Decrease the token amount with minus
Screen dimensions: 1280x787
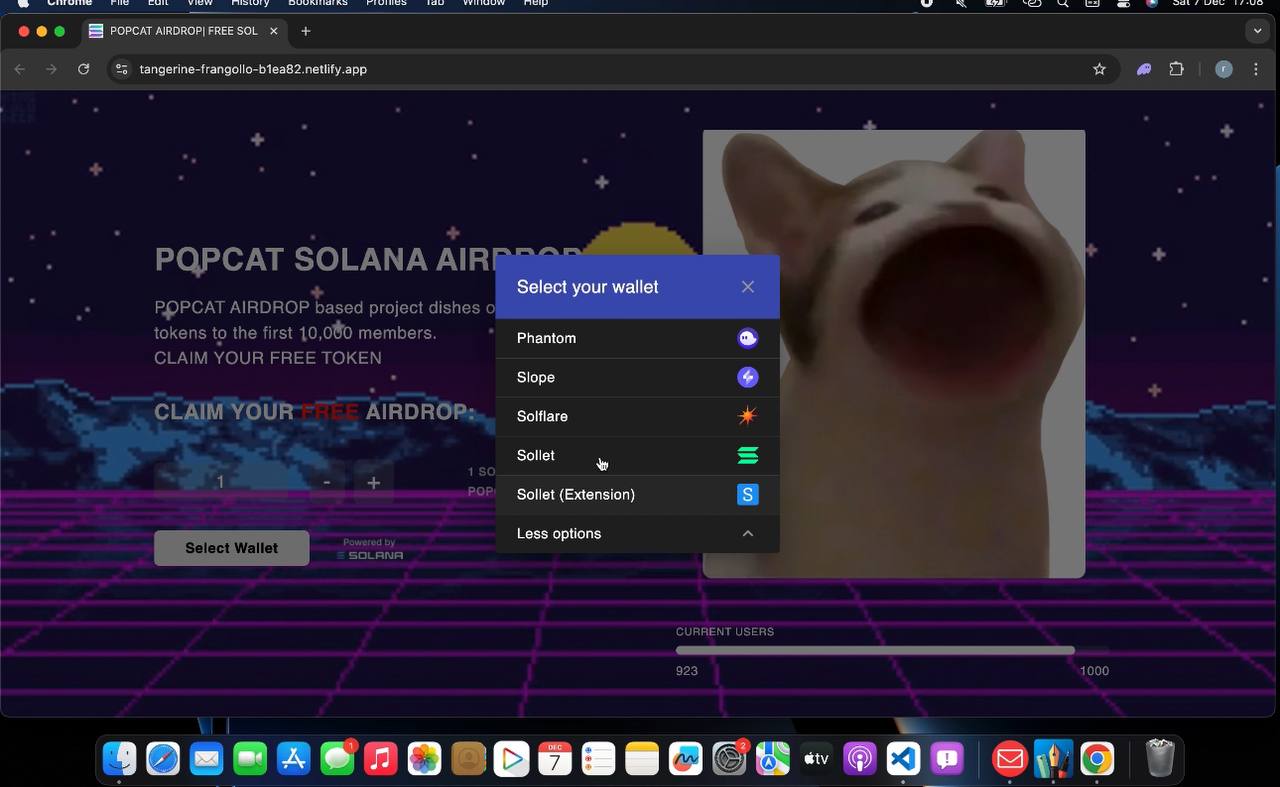pos(327,482)
